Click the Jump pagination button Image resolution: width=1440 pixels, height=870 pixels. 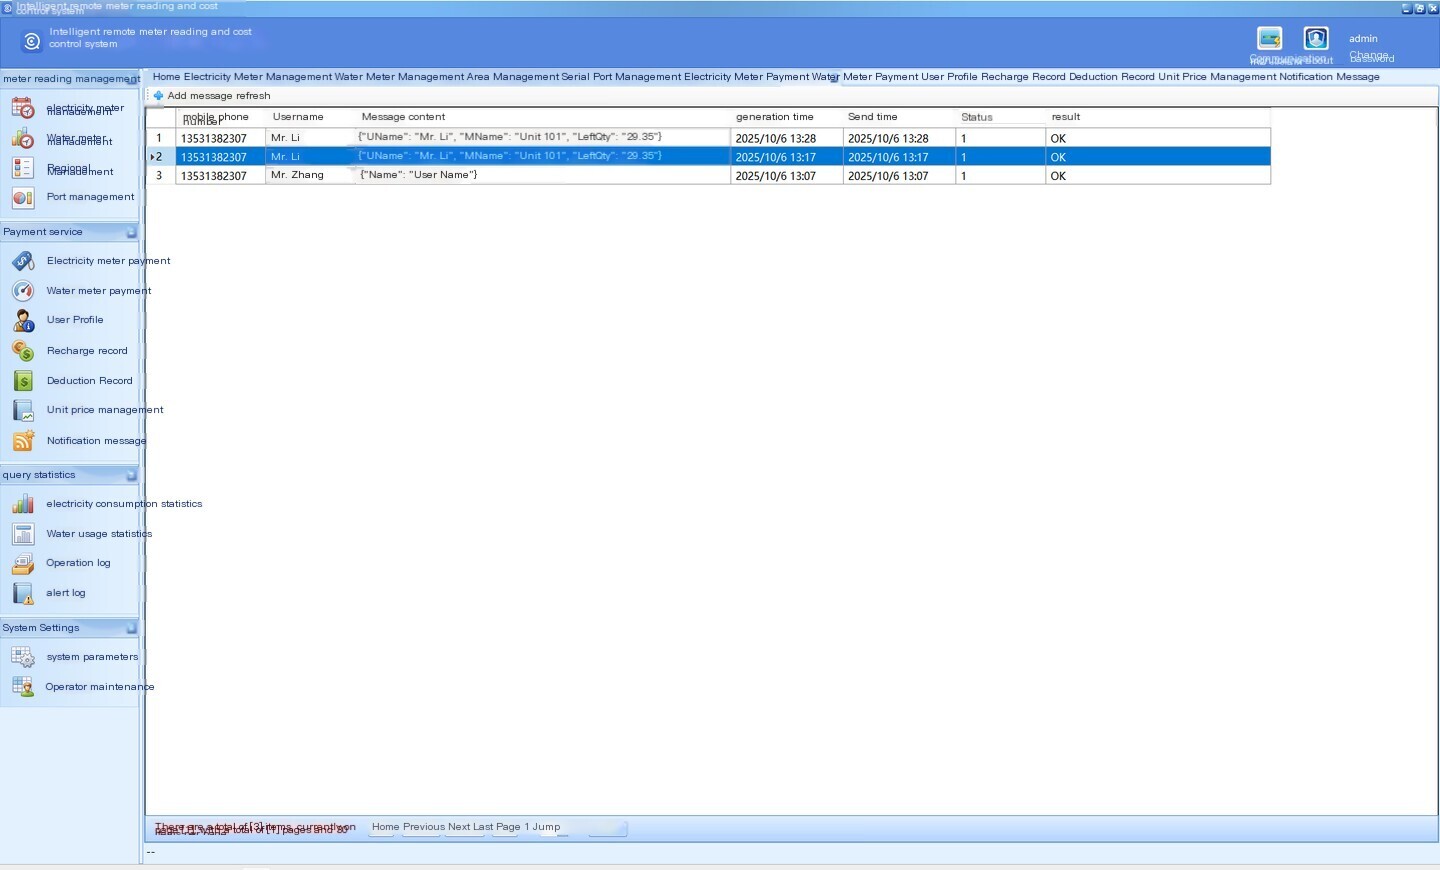(x=546, y=827)
